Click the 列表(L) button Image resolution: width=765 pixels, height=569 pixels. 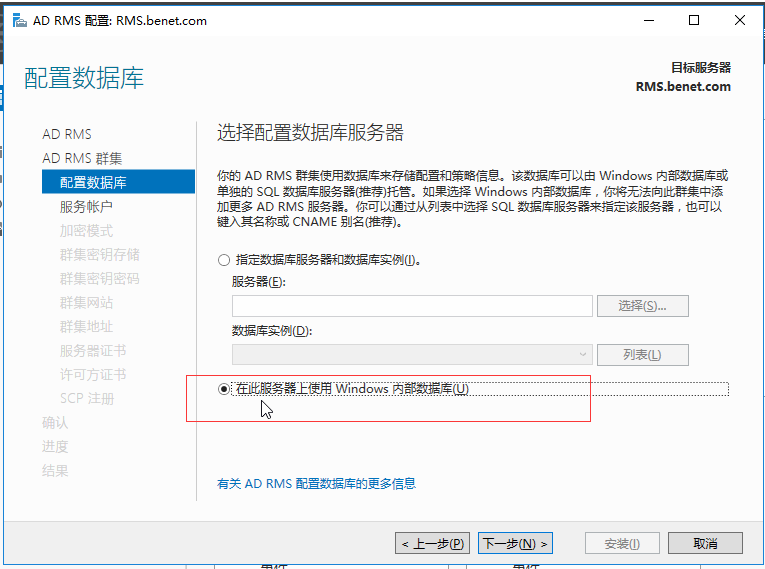(643, 355)
